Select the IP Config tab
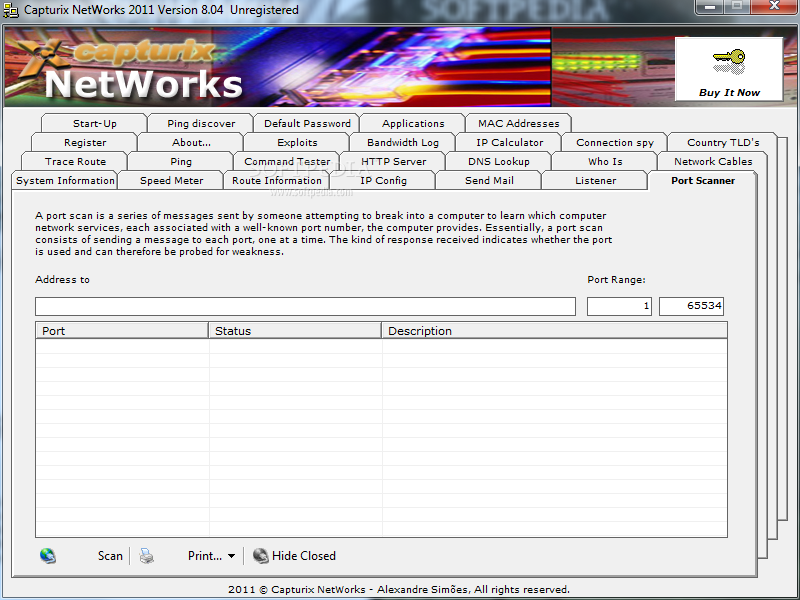This screenshot has height=600, width=800. point(383,181)
